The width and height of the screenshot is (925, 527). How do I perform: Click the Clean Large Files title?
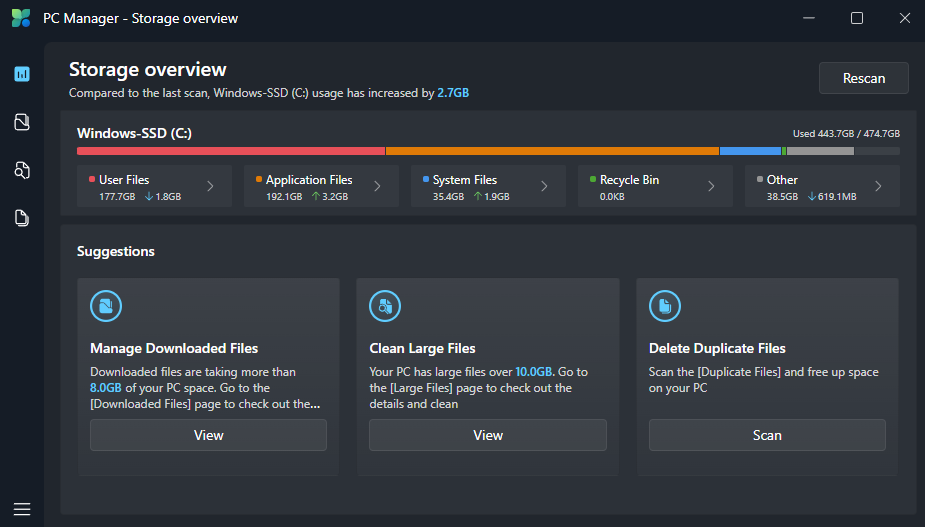422,348
